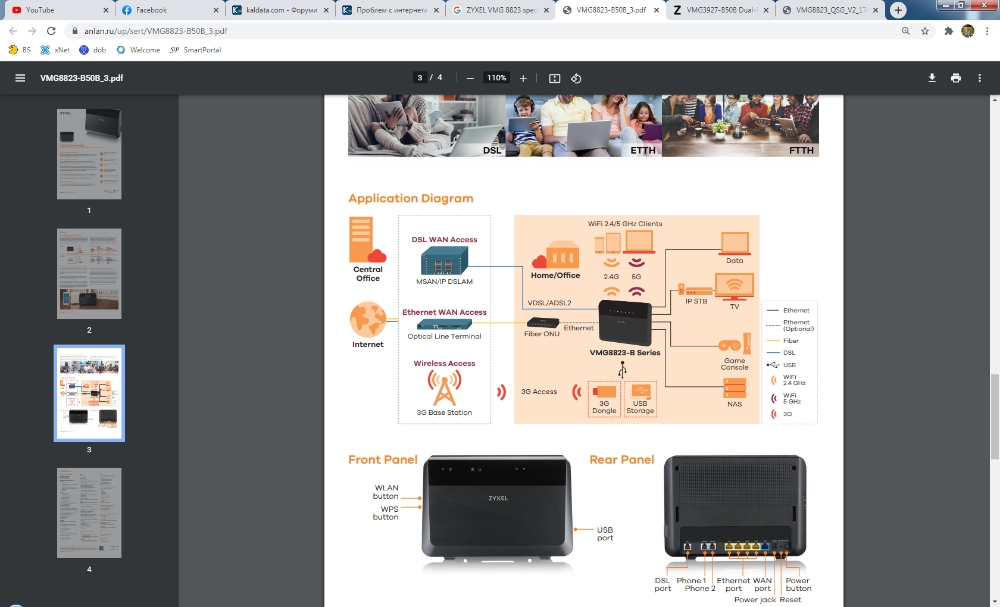
Task: Open a new browser tab
Action: [898, 10]
